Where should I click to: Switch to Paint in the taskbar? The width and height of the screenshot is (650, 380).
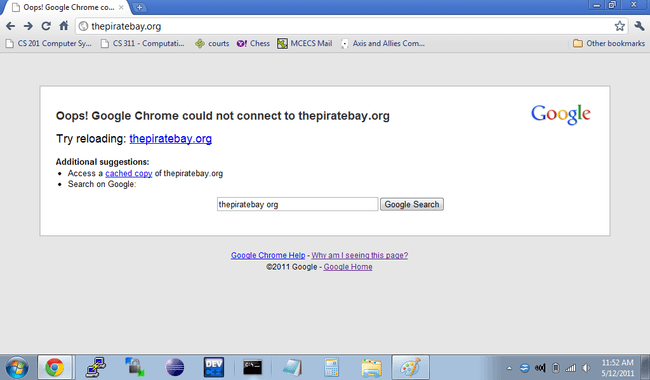pyautogui.click(x=410, y=367)
